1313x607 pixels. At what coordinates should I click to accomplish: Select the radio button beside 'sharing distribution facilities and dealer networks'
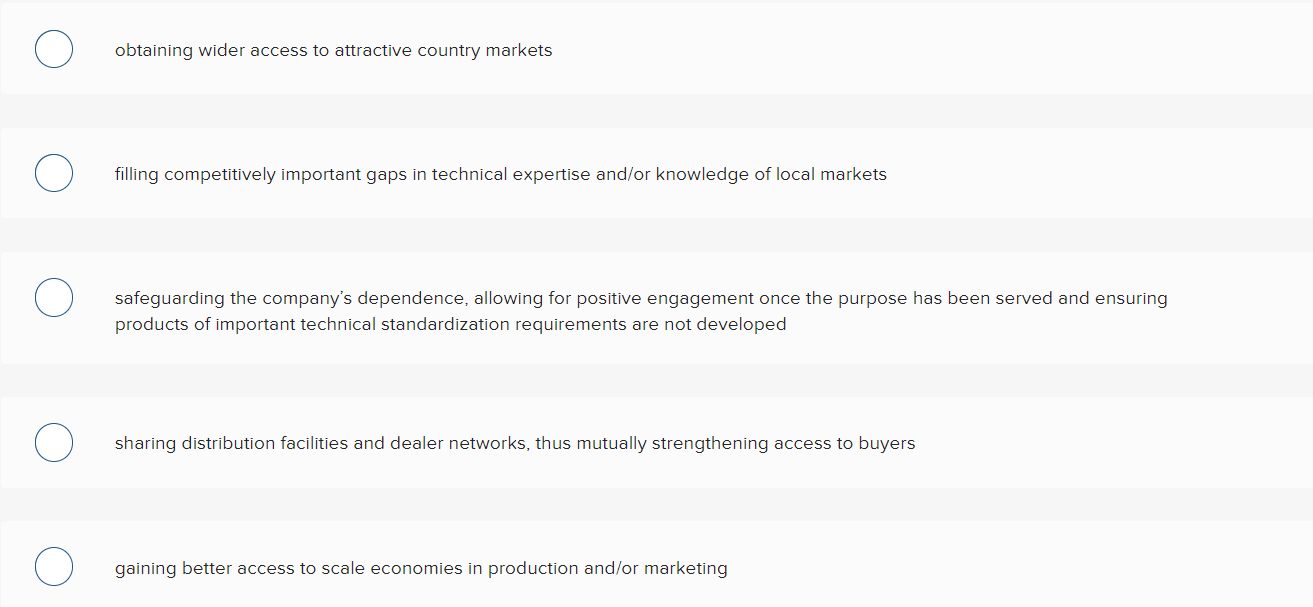click(x=53, y=441)
